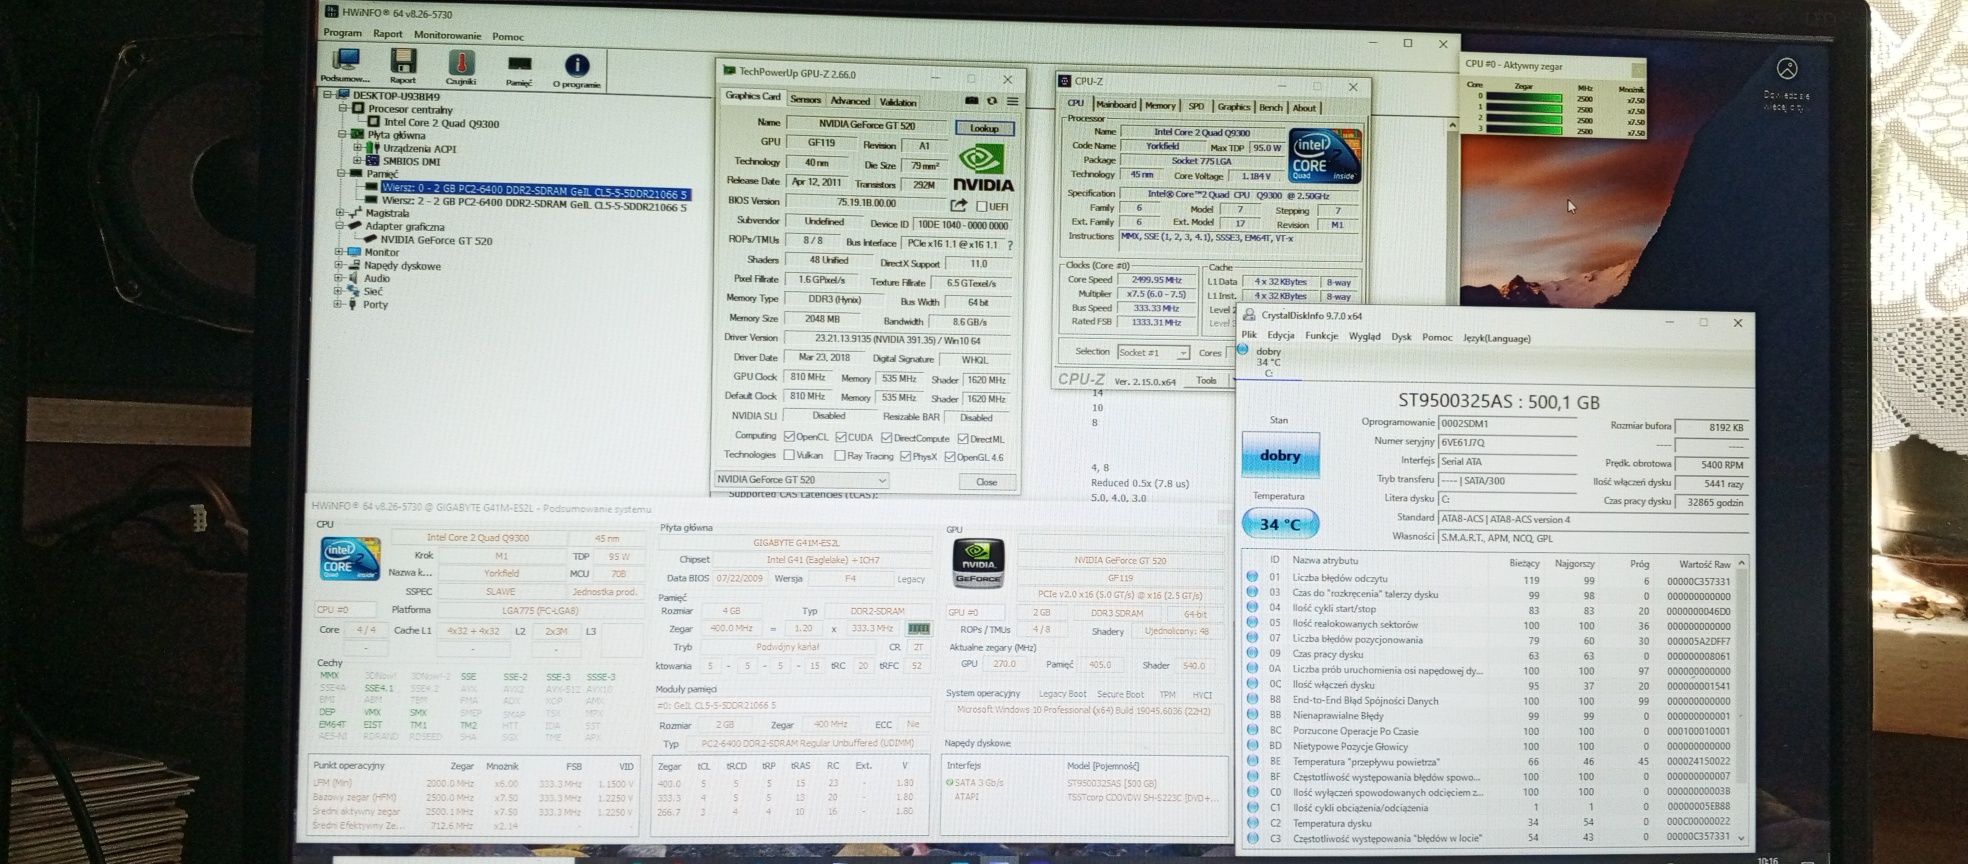Click the dobry health status button

(1280, 456)
